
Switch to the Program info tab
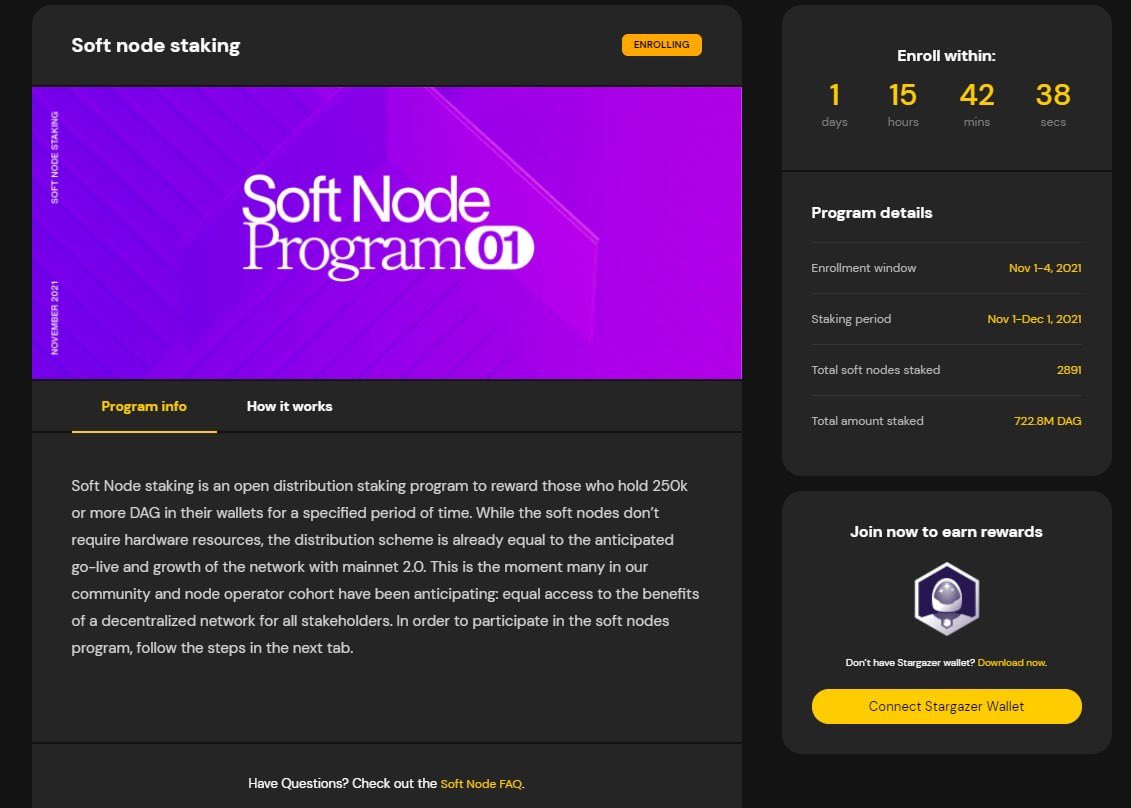(x=144, y=406)
